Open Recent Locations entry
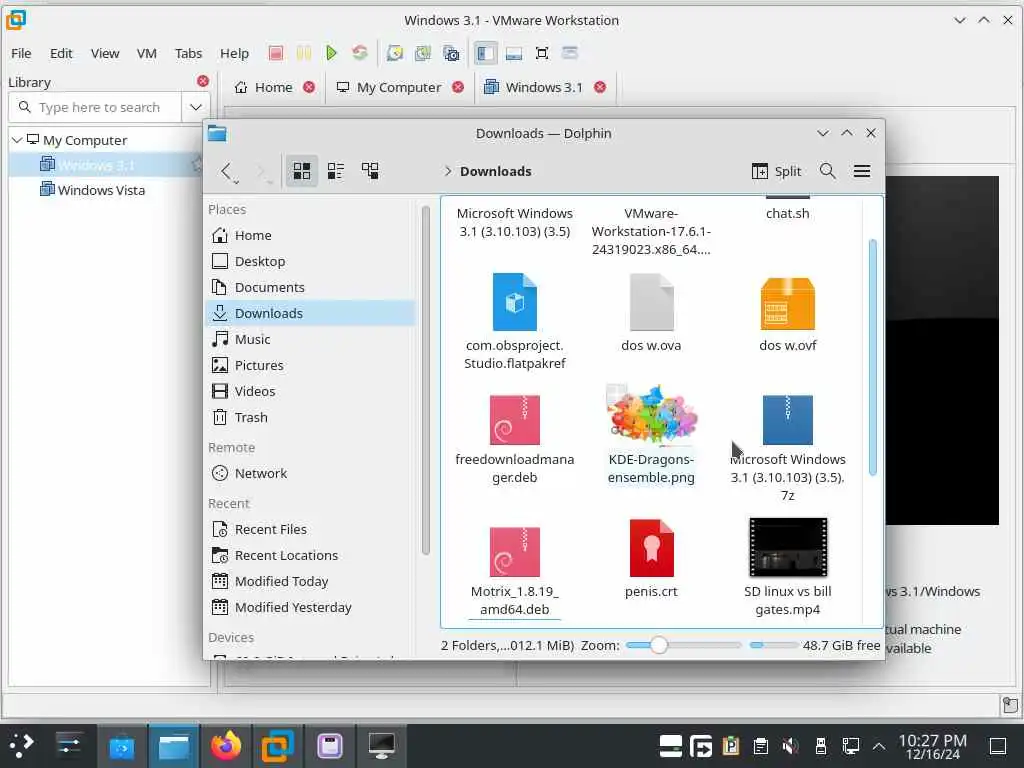Screen dimensions: 1024x768 310,555
